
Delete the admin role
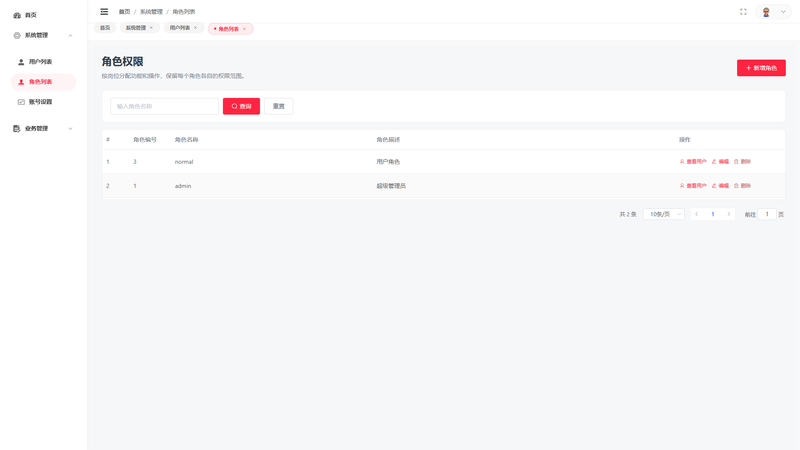click(x=742, y=186)
